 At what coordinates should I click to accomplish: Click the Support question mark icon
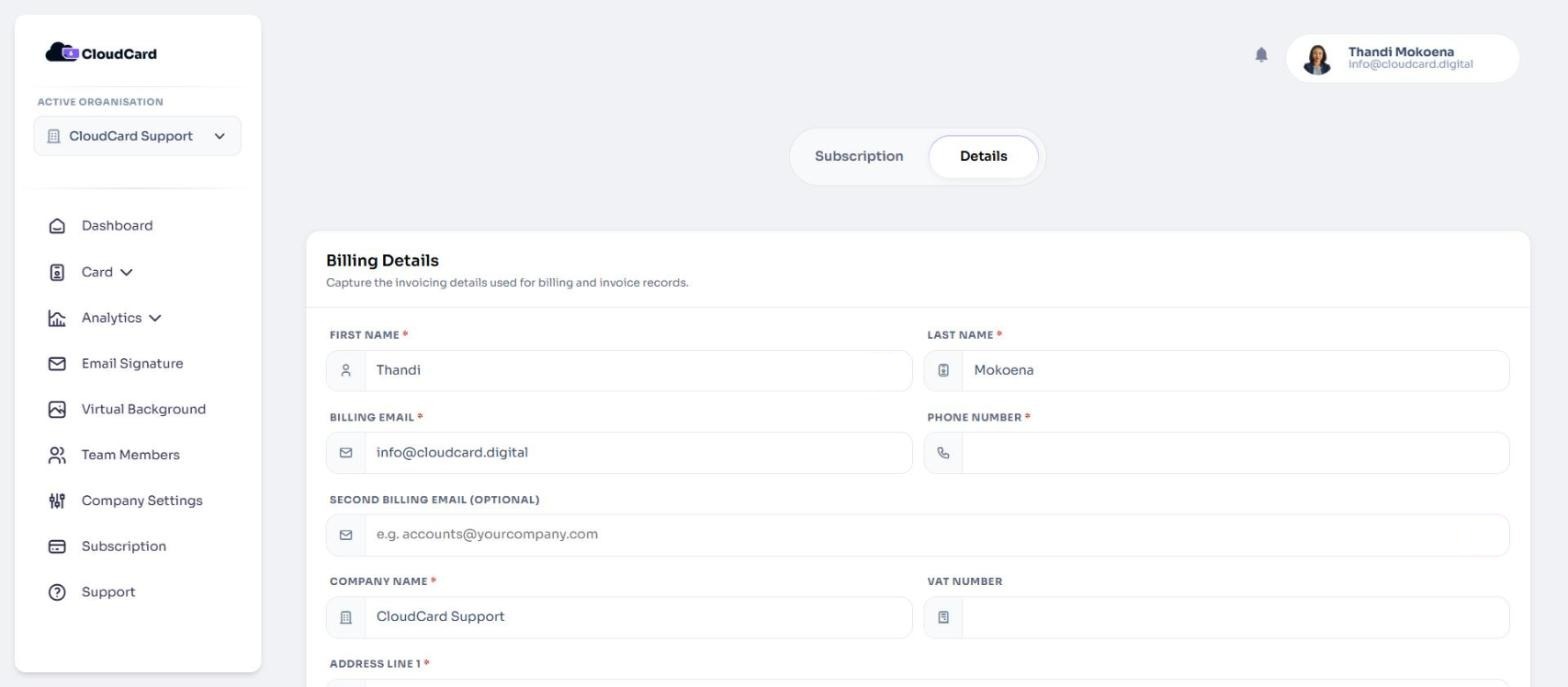pyautogui.click(x=57, y=592)
